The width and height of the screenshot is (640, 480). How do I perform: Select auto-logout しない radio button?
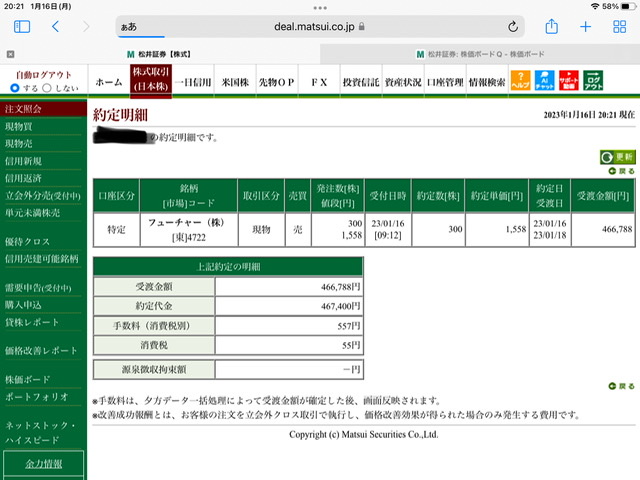click(x=47, y=88)
